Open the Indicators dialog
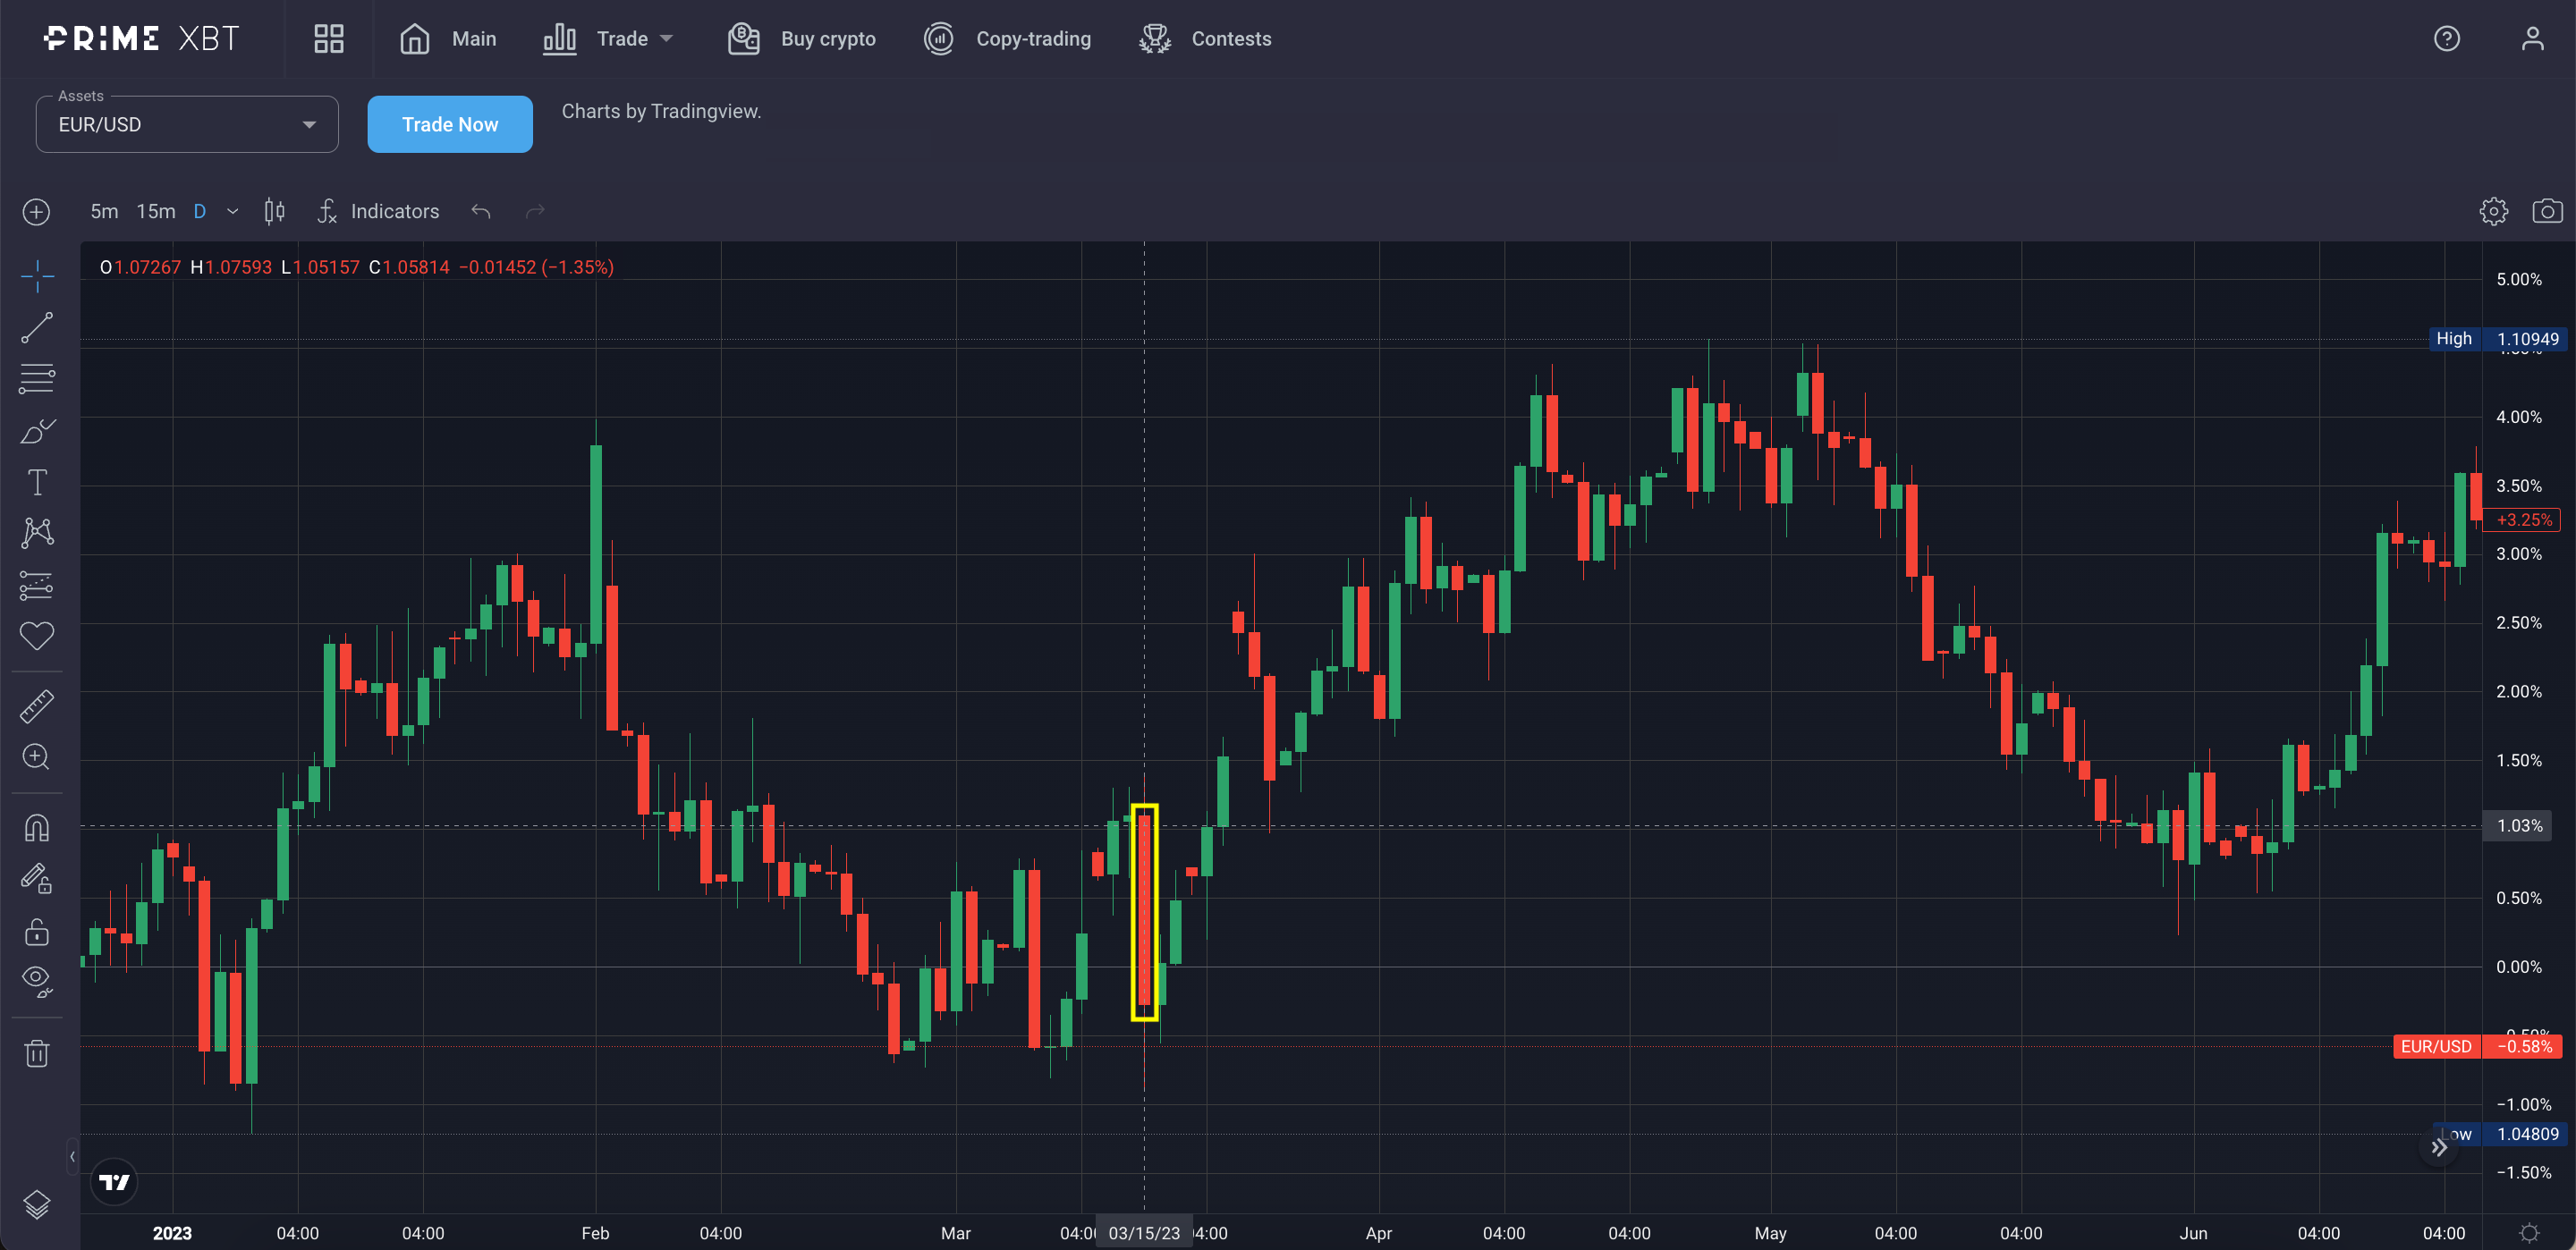2576x1250 pixels. (379, 211)
